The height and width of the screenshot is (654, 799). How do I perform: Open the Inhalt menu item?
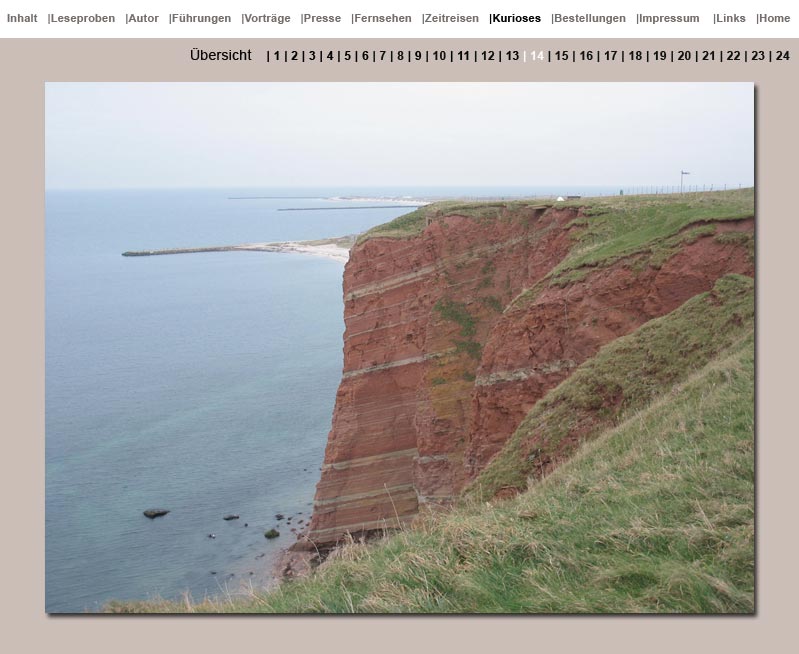point(22,18)
